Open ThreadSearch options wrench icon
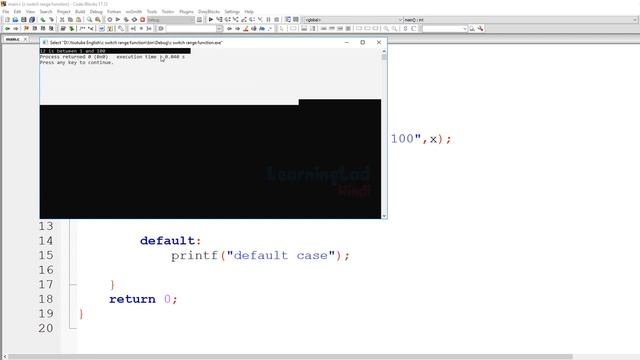 click(480, 29)
